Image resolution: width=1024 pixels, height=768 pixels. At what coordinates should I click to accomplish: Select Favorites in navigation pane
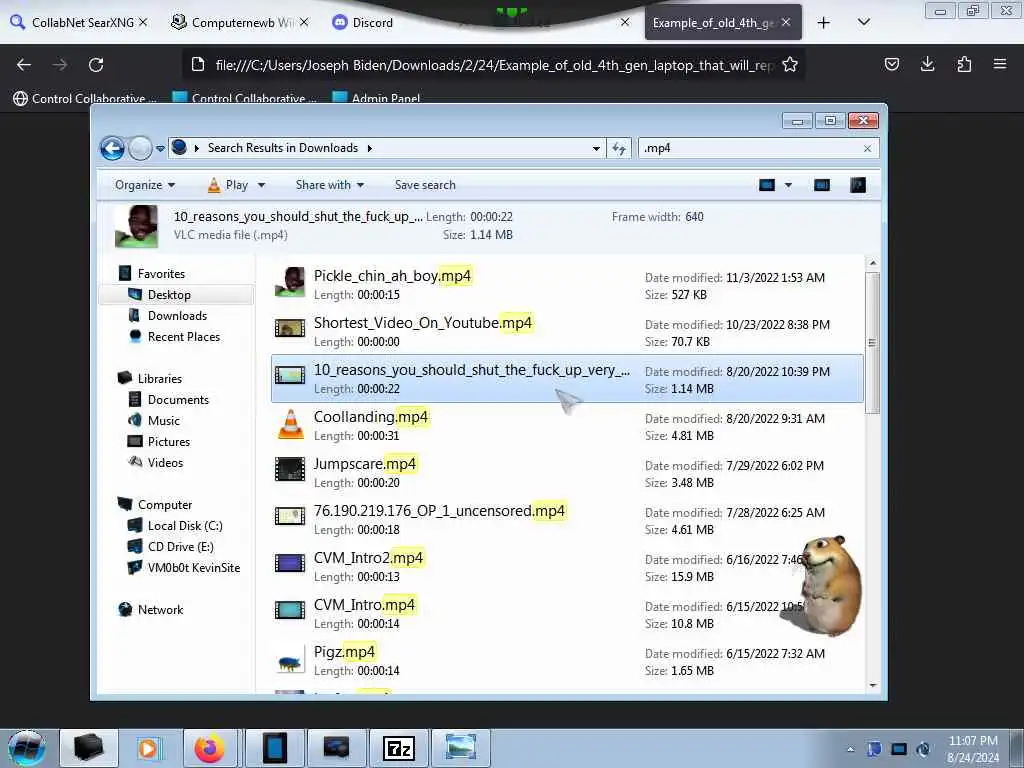[x=161, y=274]
